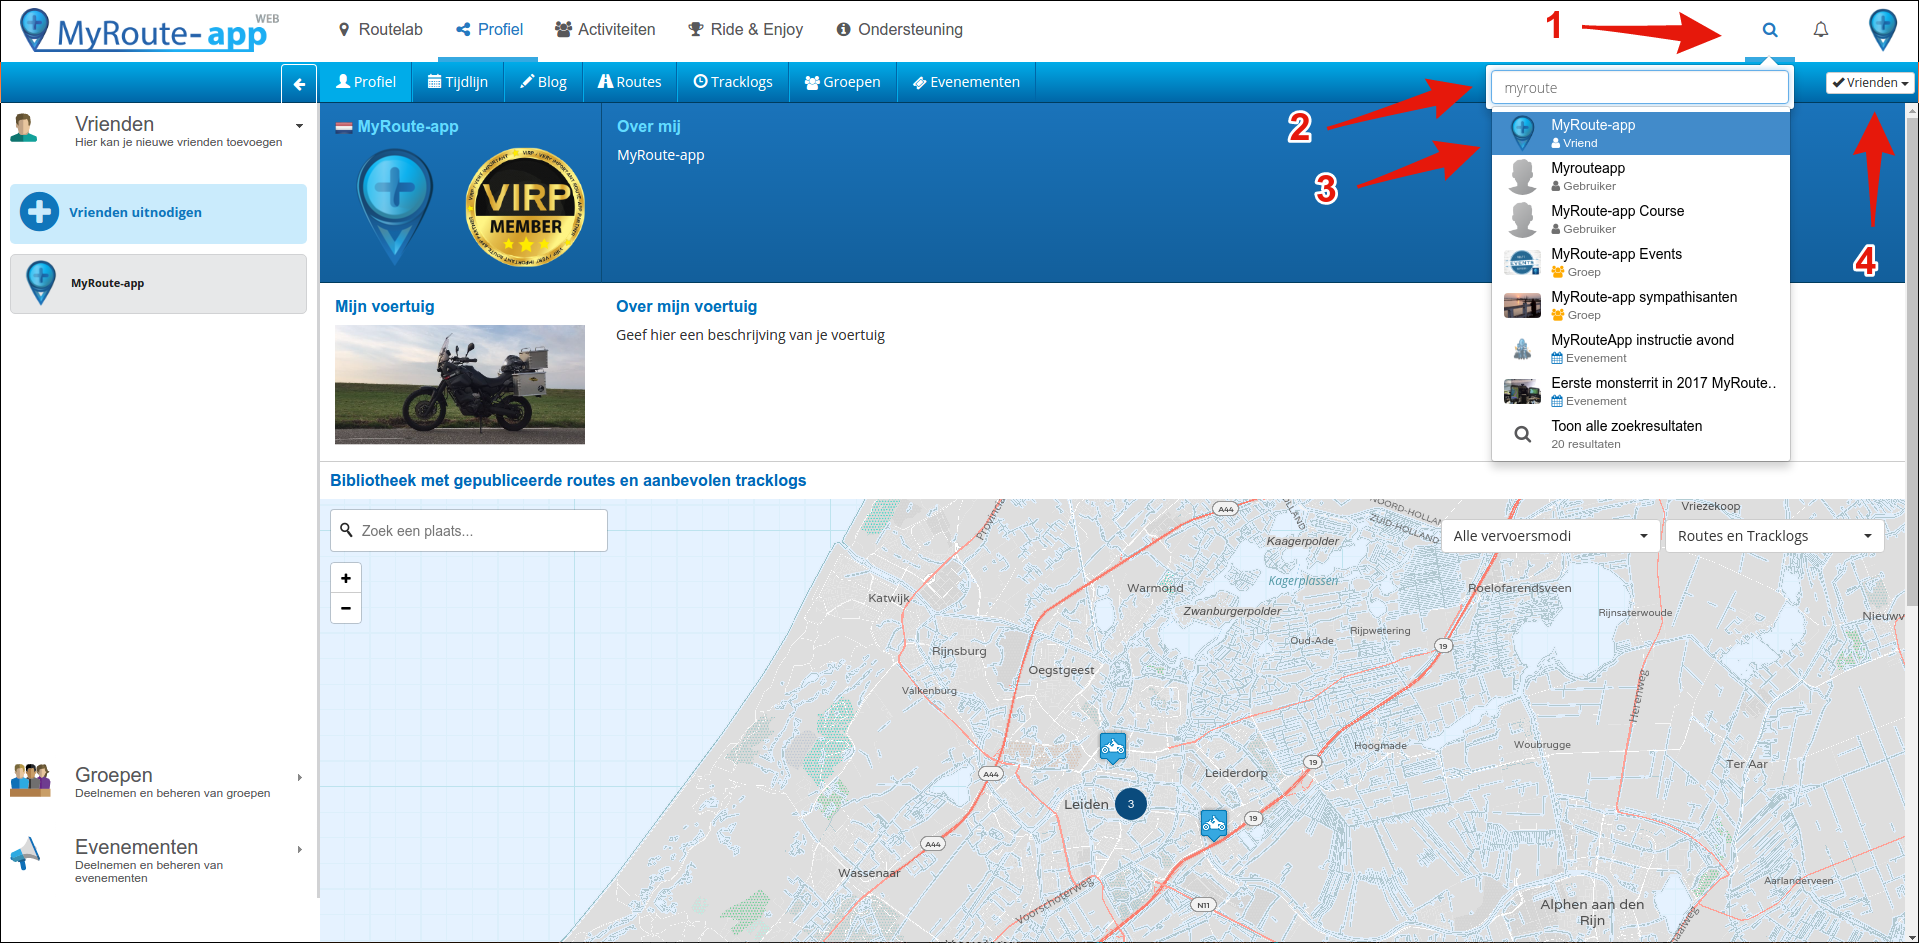The image size is (1919, 943).
Task: Click the Zoek een plaats input field
Action: coord(469,531)
